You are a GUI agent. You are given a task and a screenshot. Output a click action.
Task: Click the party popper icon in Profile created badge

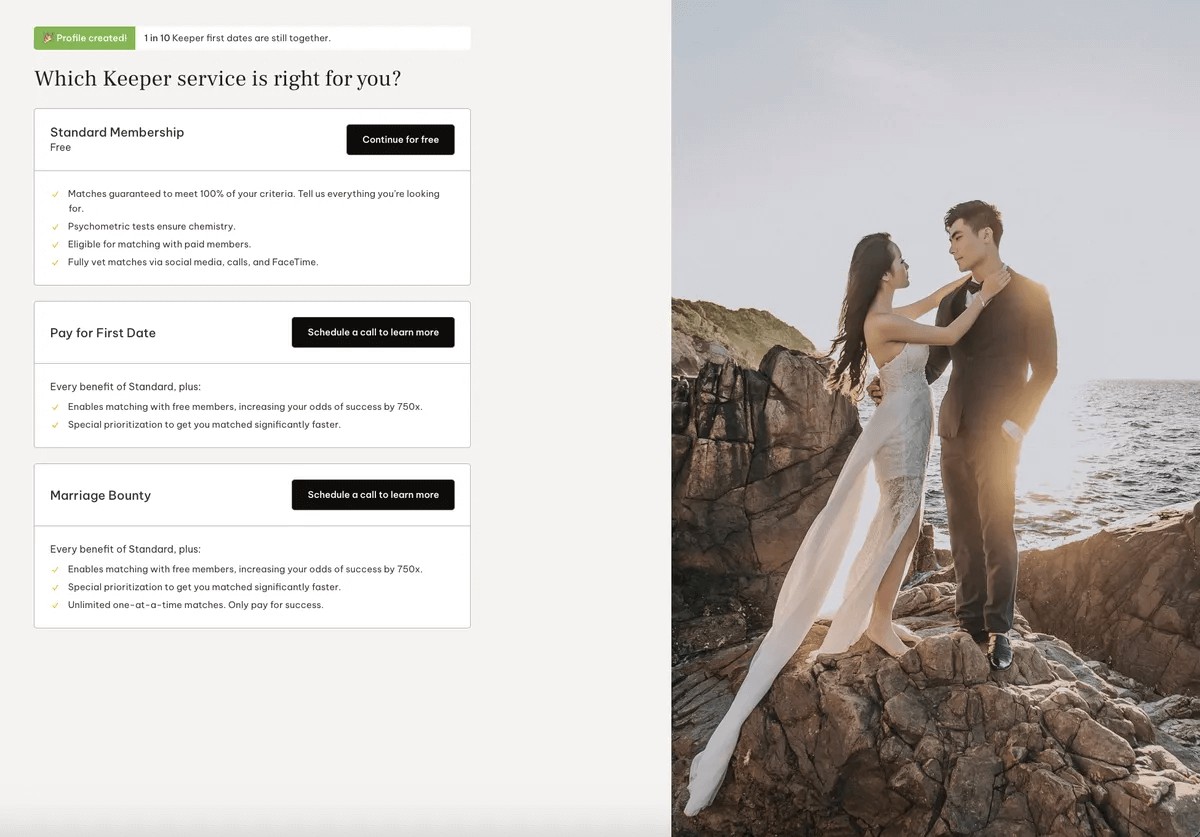[48, 38]
